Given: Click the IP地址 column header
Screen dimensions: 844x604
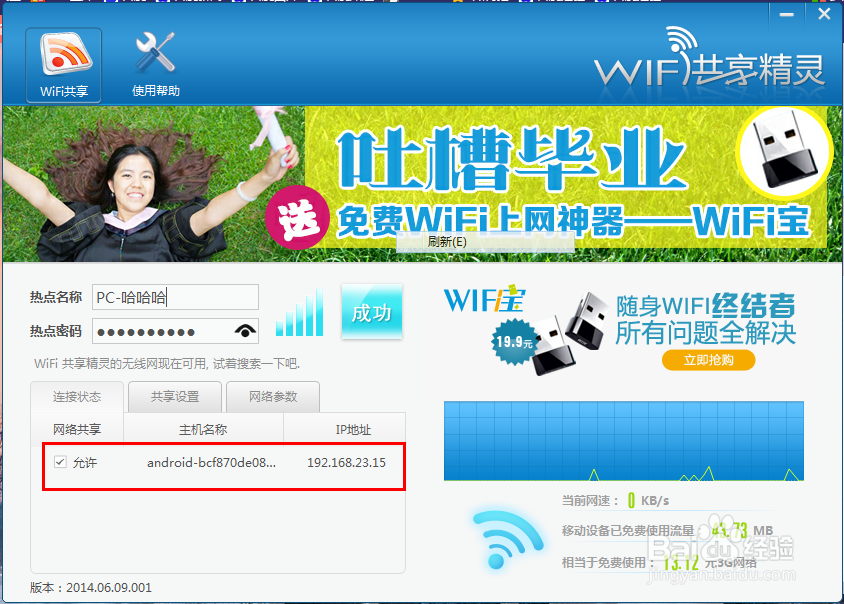Looking at the screenshot, I should pos(344,429).
